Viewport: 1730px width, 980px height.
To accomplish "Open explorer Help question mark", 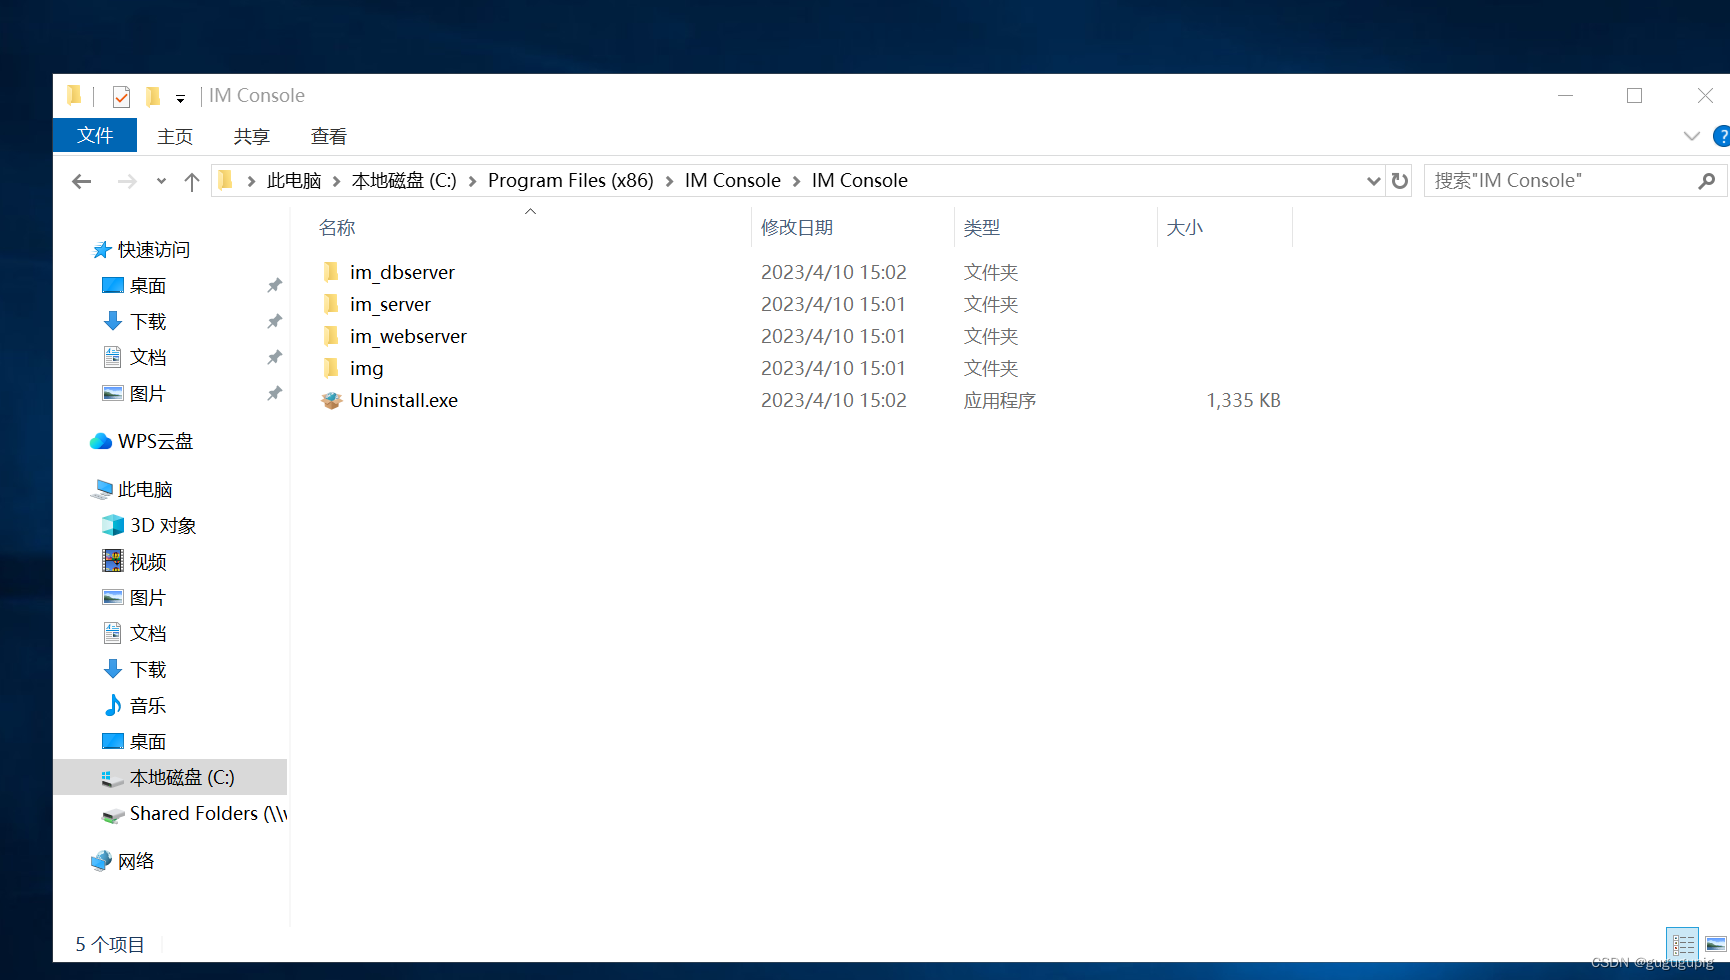I will (x=1722, y=136).
